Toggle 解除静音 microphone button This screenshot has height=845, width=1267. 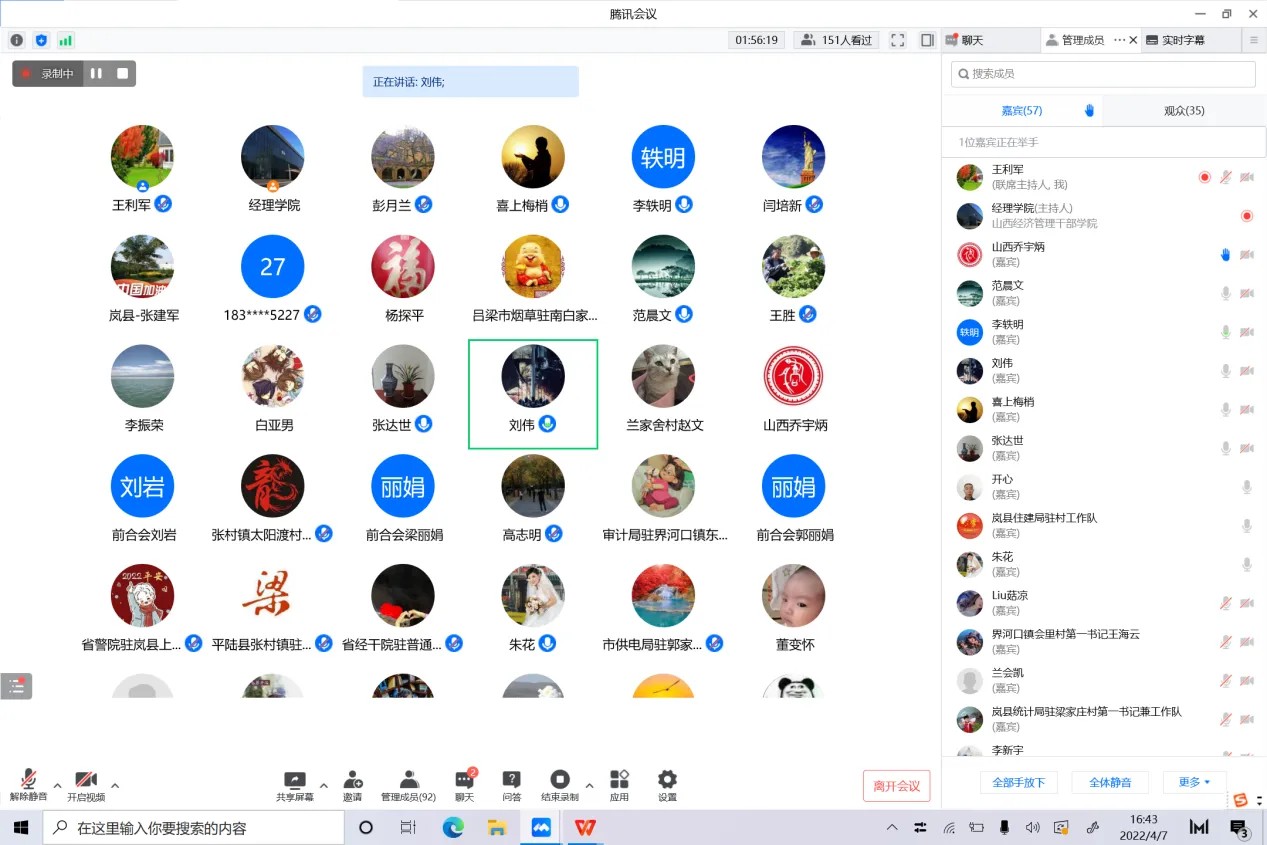pos(28,785)
